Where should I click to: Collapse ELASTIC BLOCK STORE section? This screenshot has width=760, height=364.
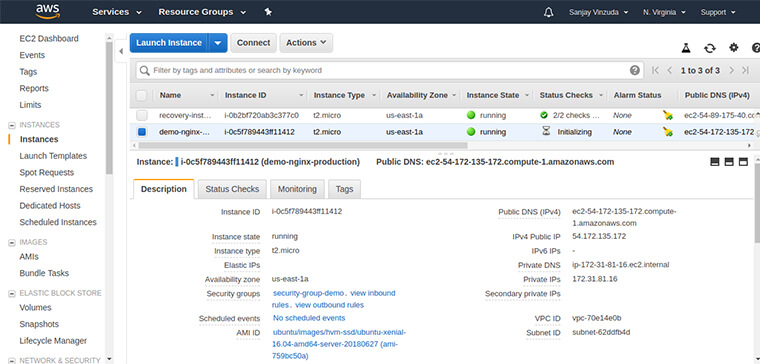(x=12, y=293)
